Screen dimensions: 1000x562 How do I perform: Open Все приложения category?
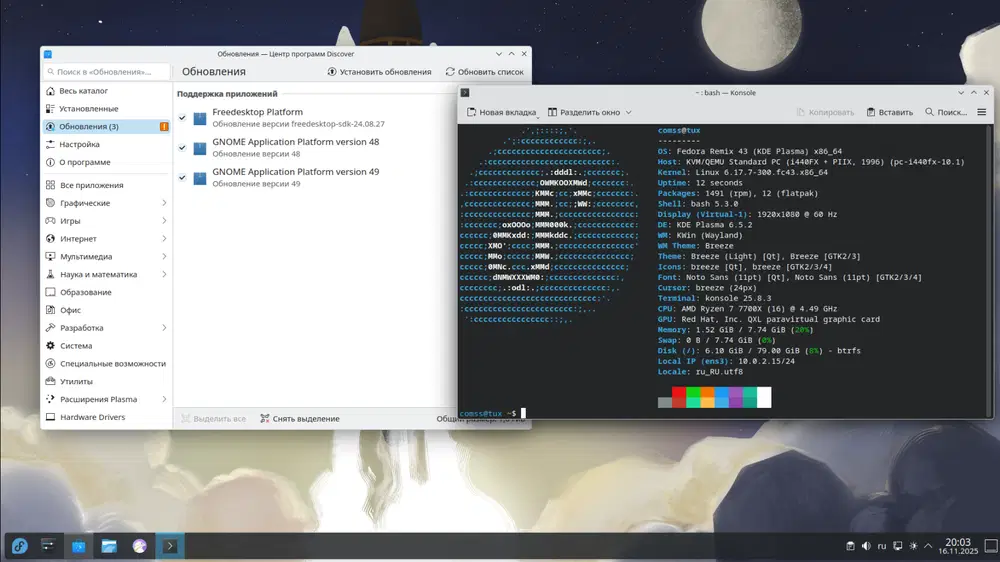(107, 185)
